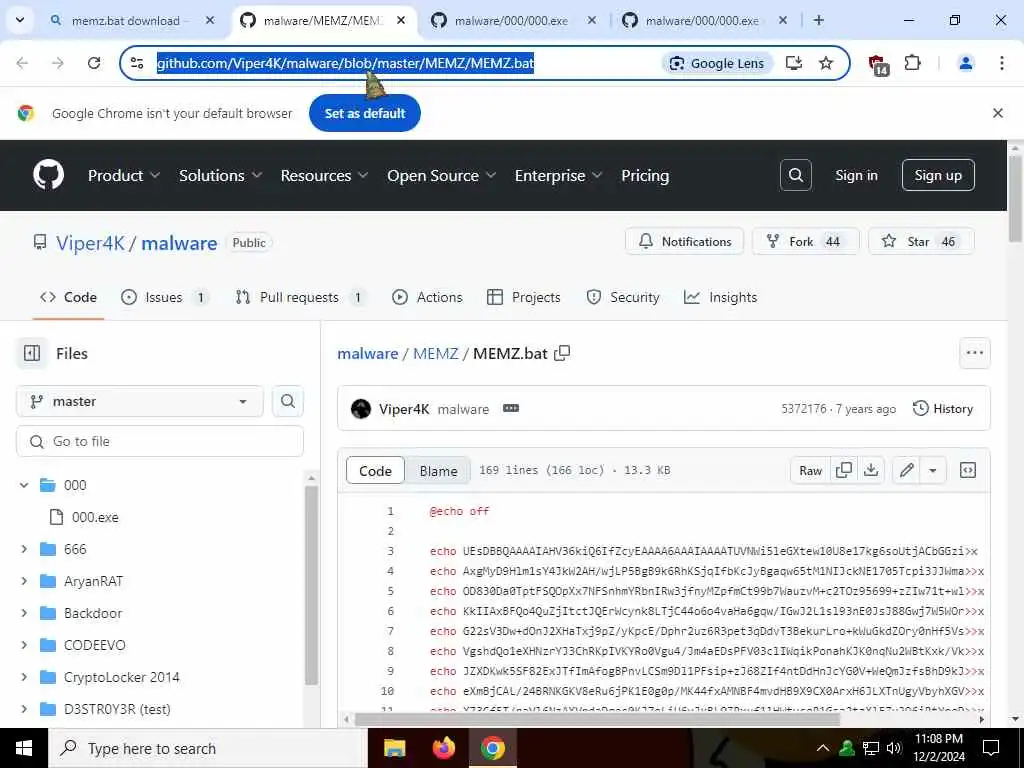This screenshot has height=768, width=1024.
Task: Bookmark this page with the star icon
Action: point(826,63)
